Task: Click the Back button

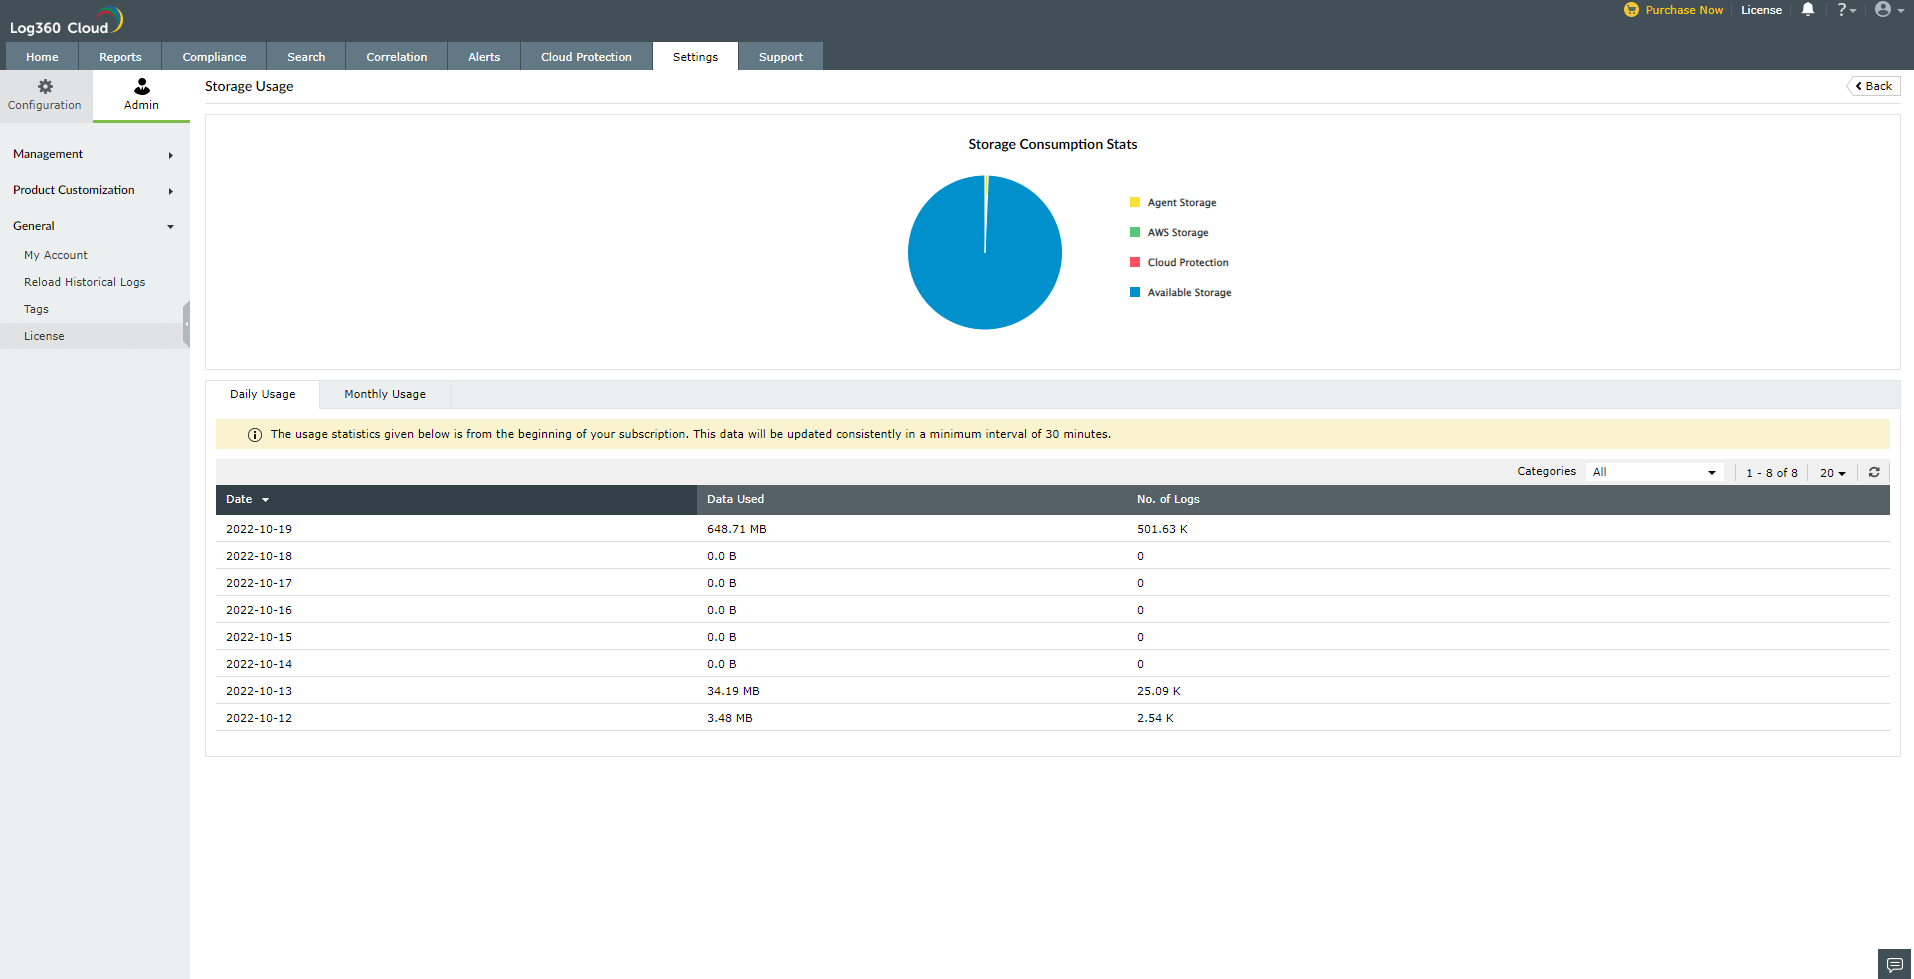Action: pyautogui.click(x=1873, y=86)
